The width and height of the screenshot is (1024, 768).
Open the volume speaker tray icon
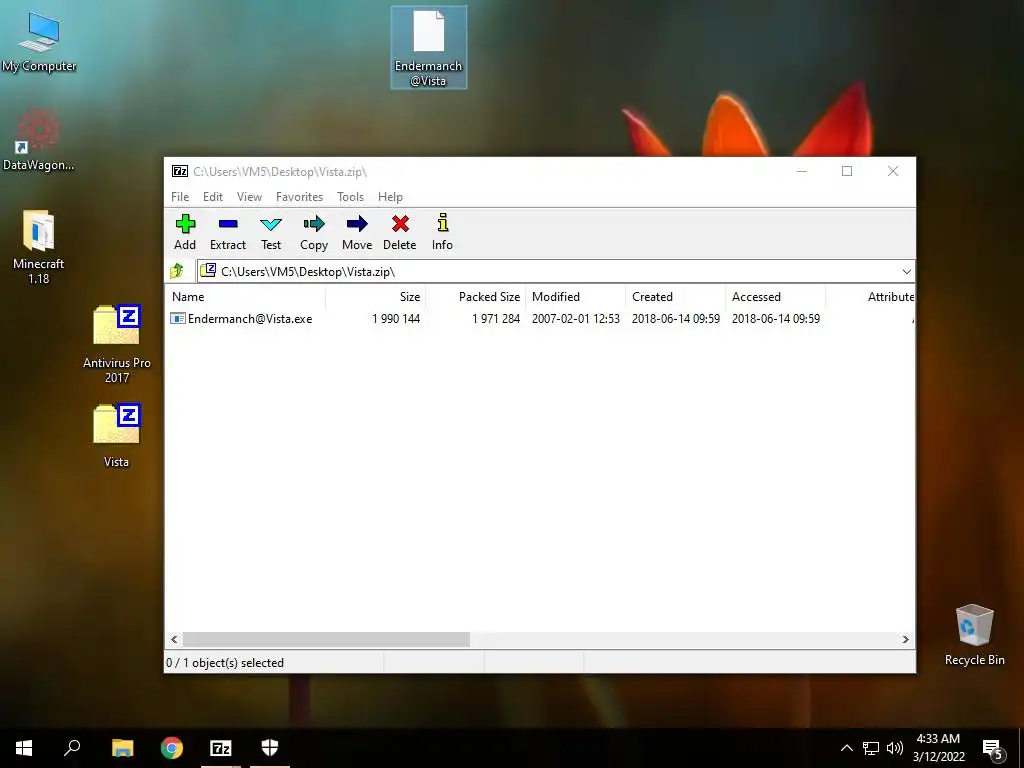click(x=894, y=748)
